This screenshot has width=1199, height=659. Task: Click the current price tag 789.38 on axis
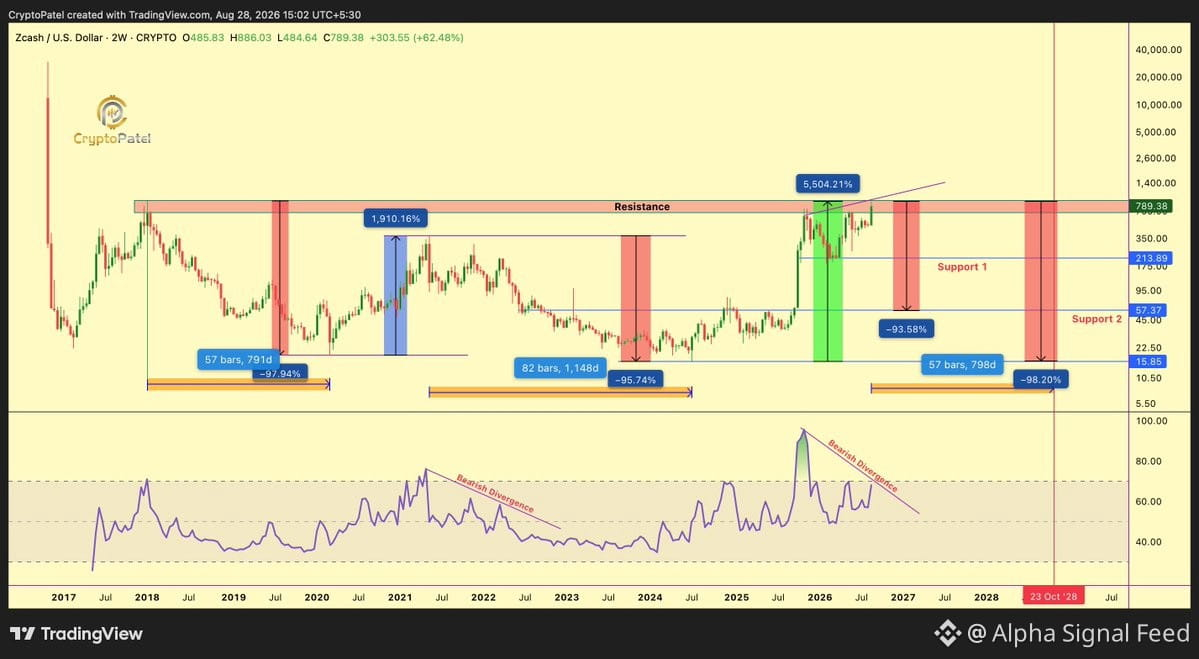click(1149, 206)
